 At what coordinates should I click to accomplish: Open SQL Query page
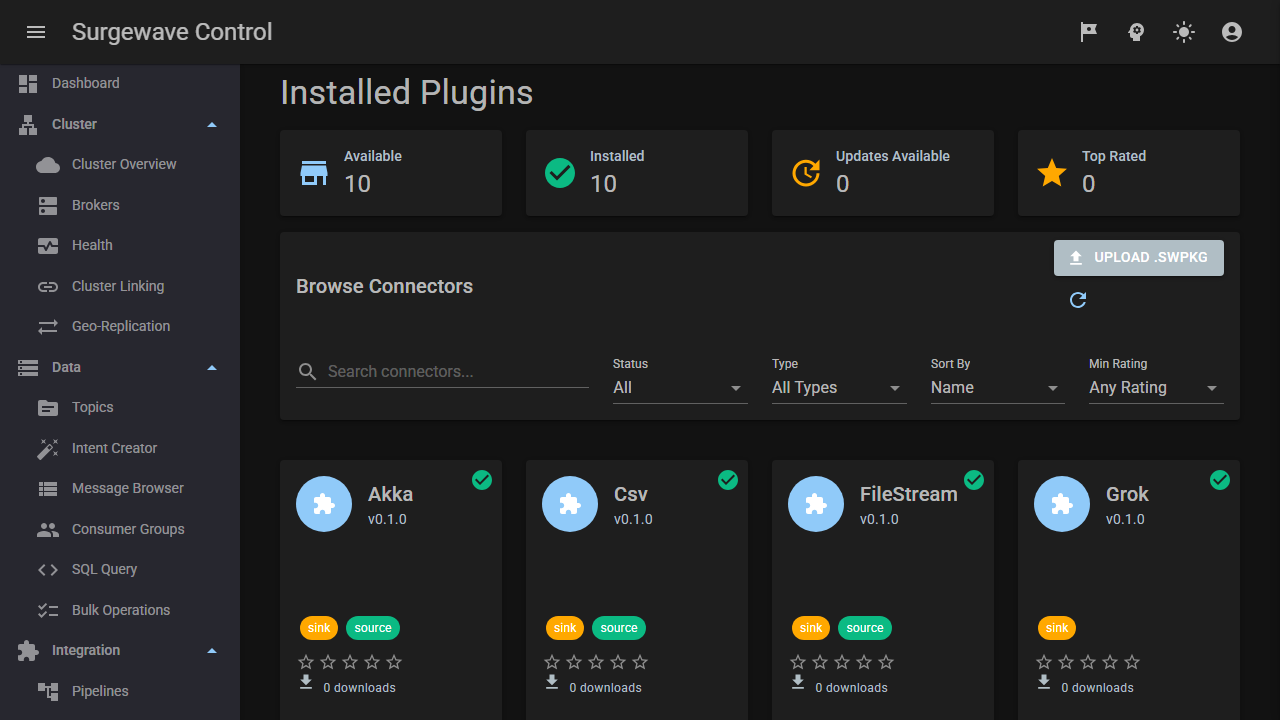click(x=120, y=570)
